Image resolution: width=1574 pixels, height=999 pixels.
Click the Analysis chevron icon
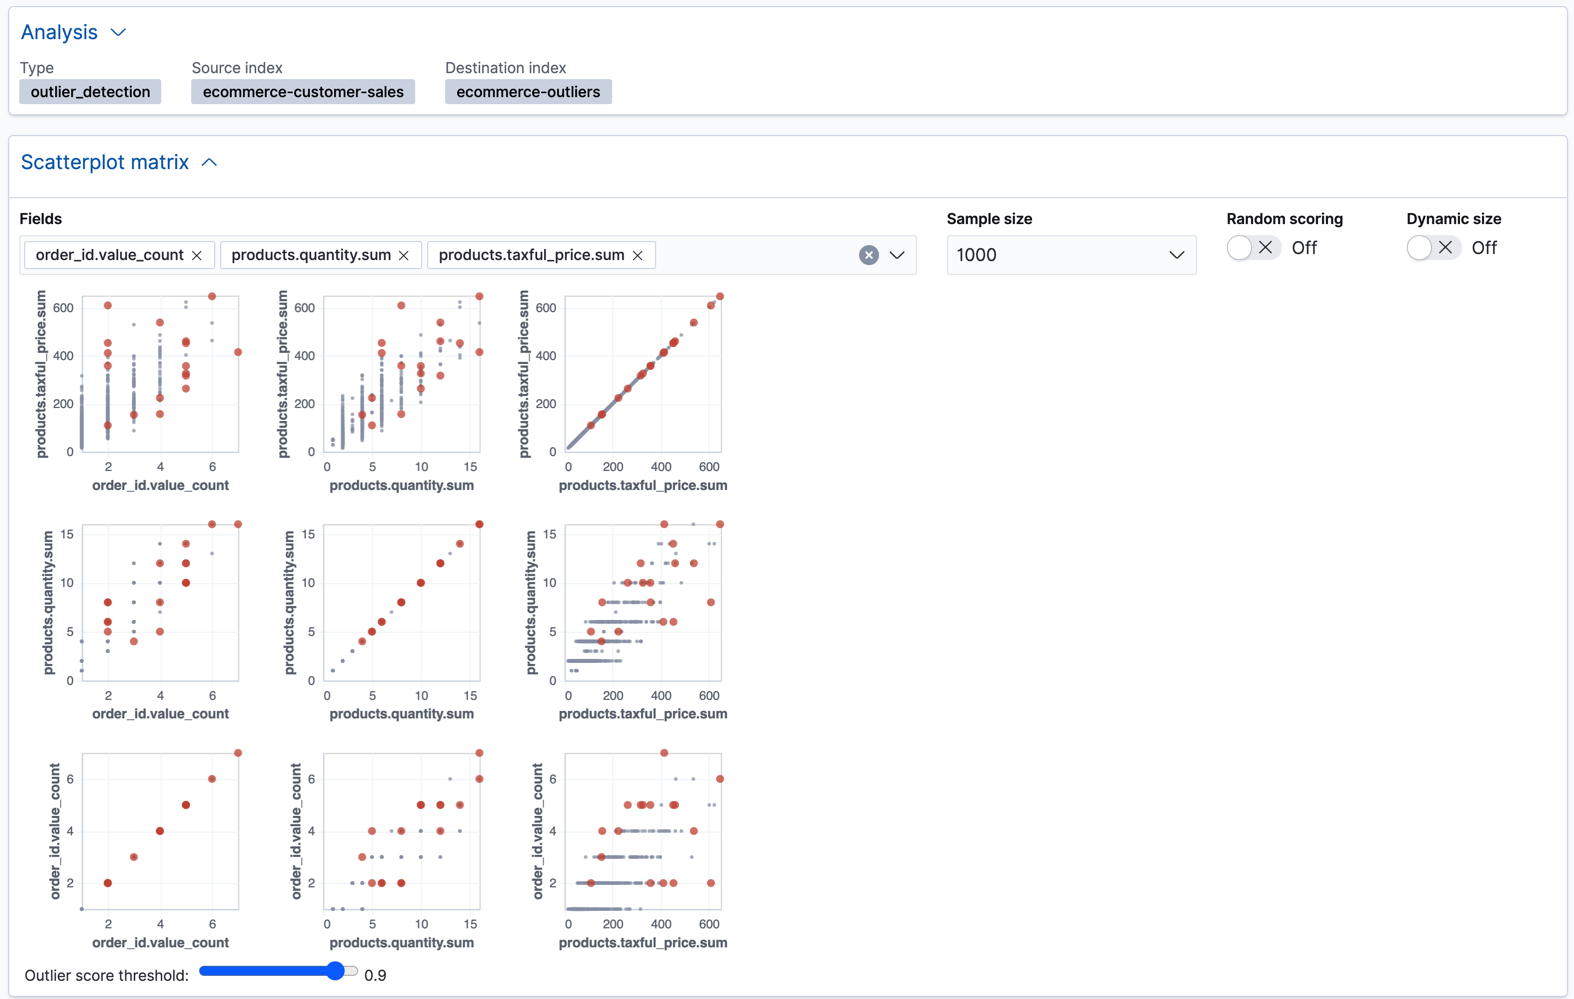tap(118, 32)
